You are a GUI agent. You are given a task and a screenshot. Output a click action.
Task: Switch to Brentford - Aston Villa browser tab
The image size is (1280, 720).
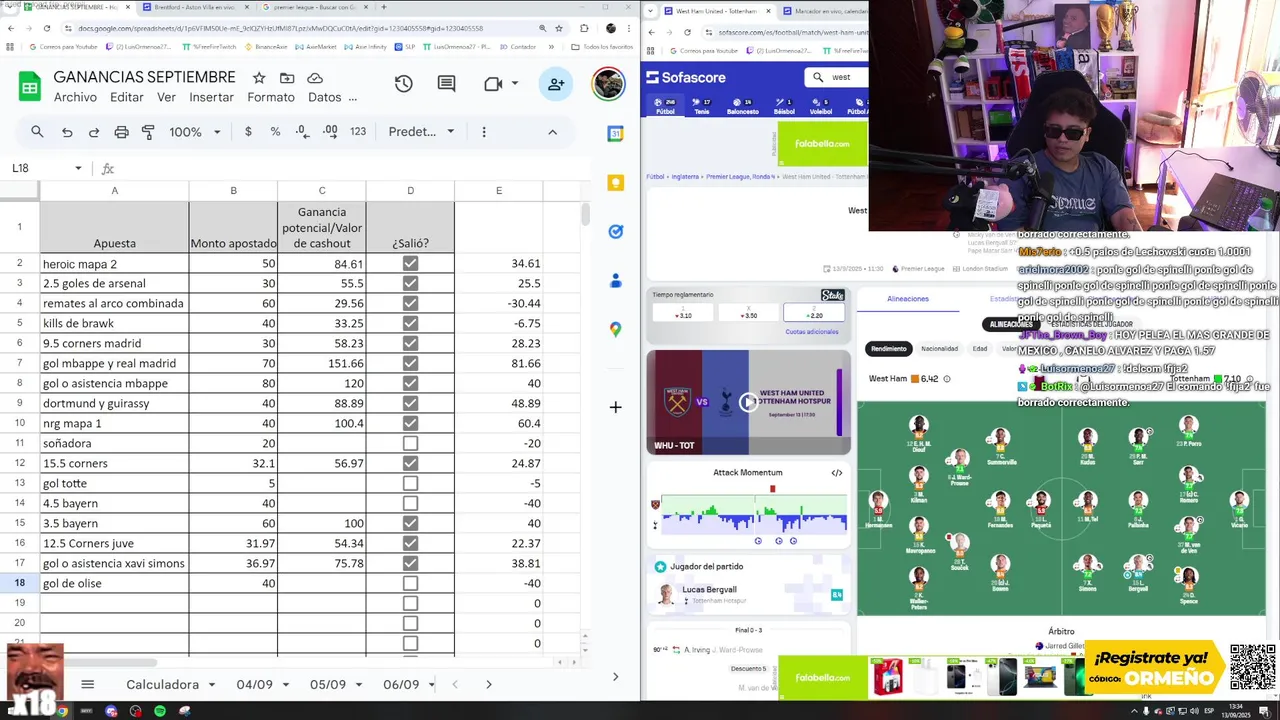(196, 8)
